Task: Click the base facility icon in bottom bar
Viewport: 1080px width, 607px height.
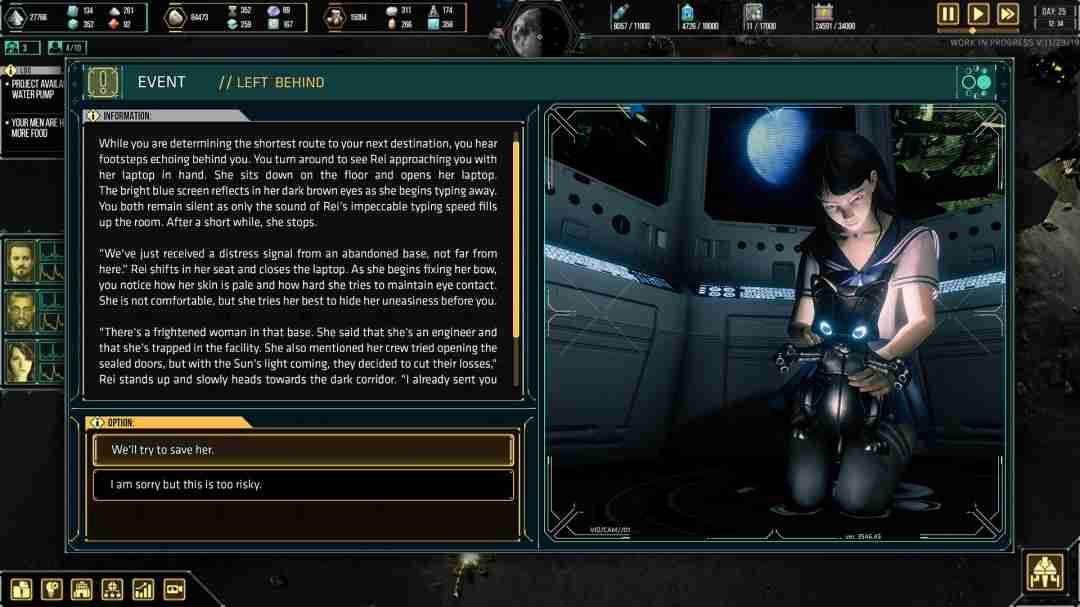Action: tap(82, 589)
